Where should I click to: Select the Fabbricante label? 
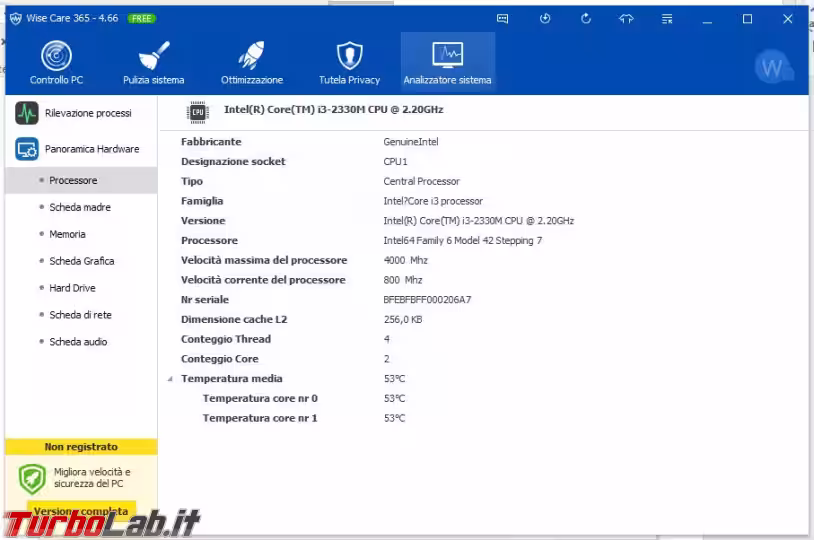(211, 142)
